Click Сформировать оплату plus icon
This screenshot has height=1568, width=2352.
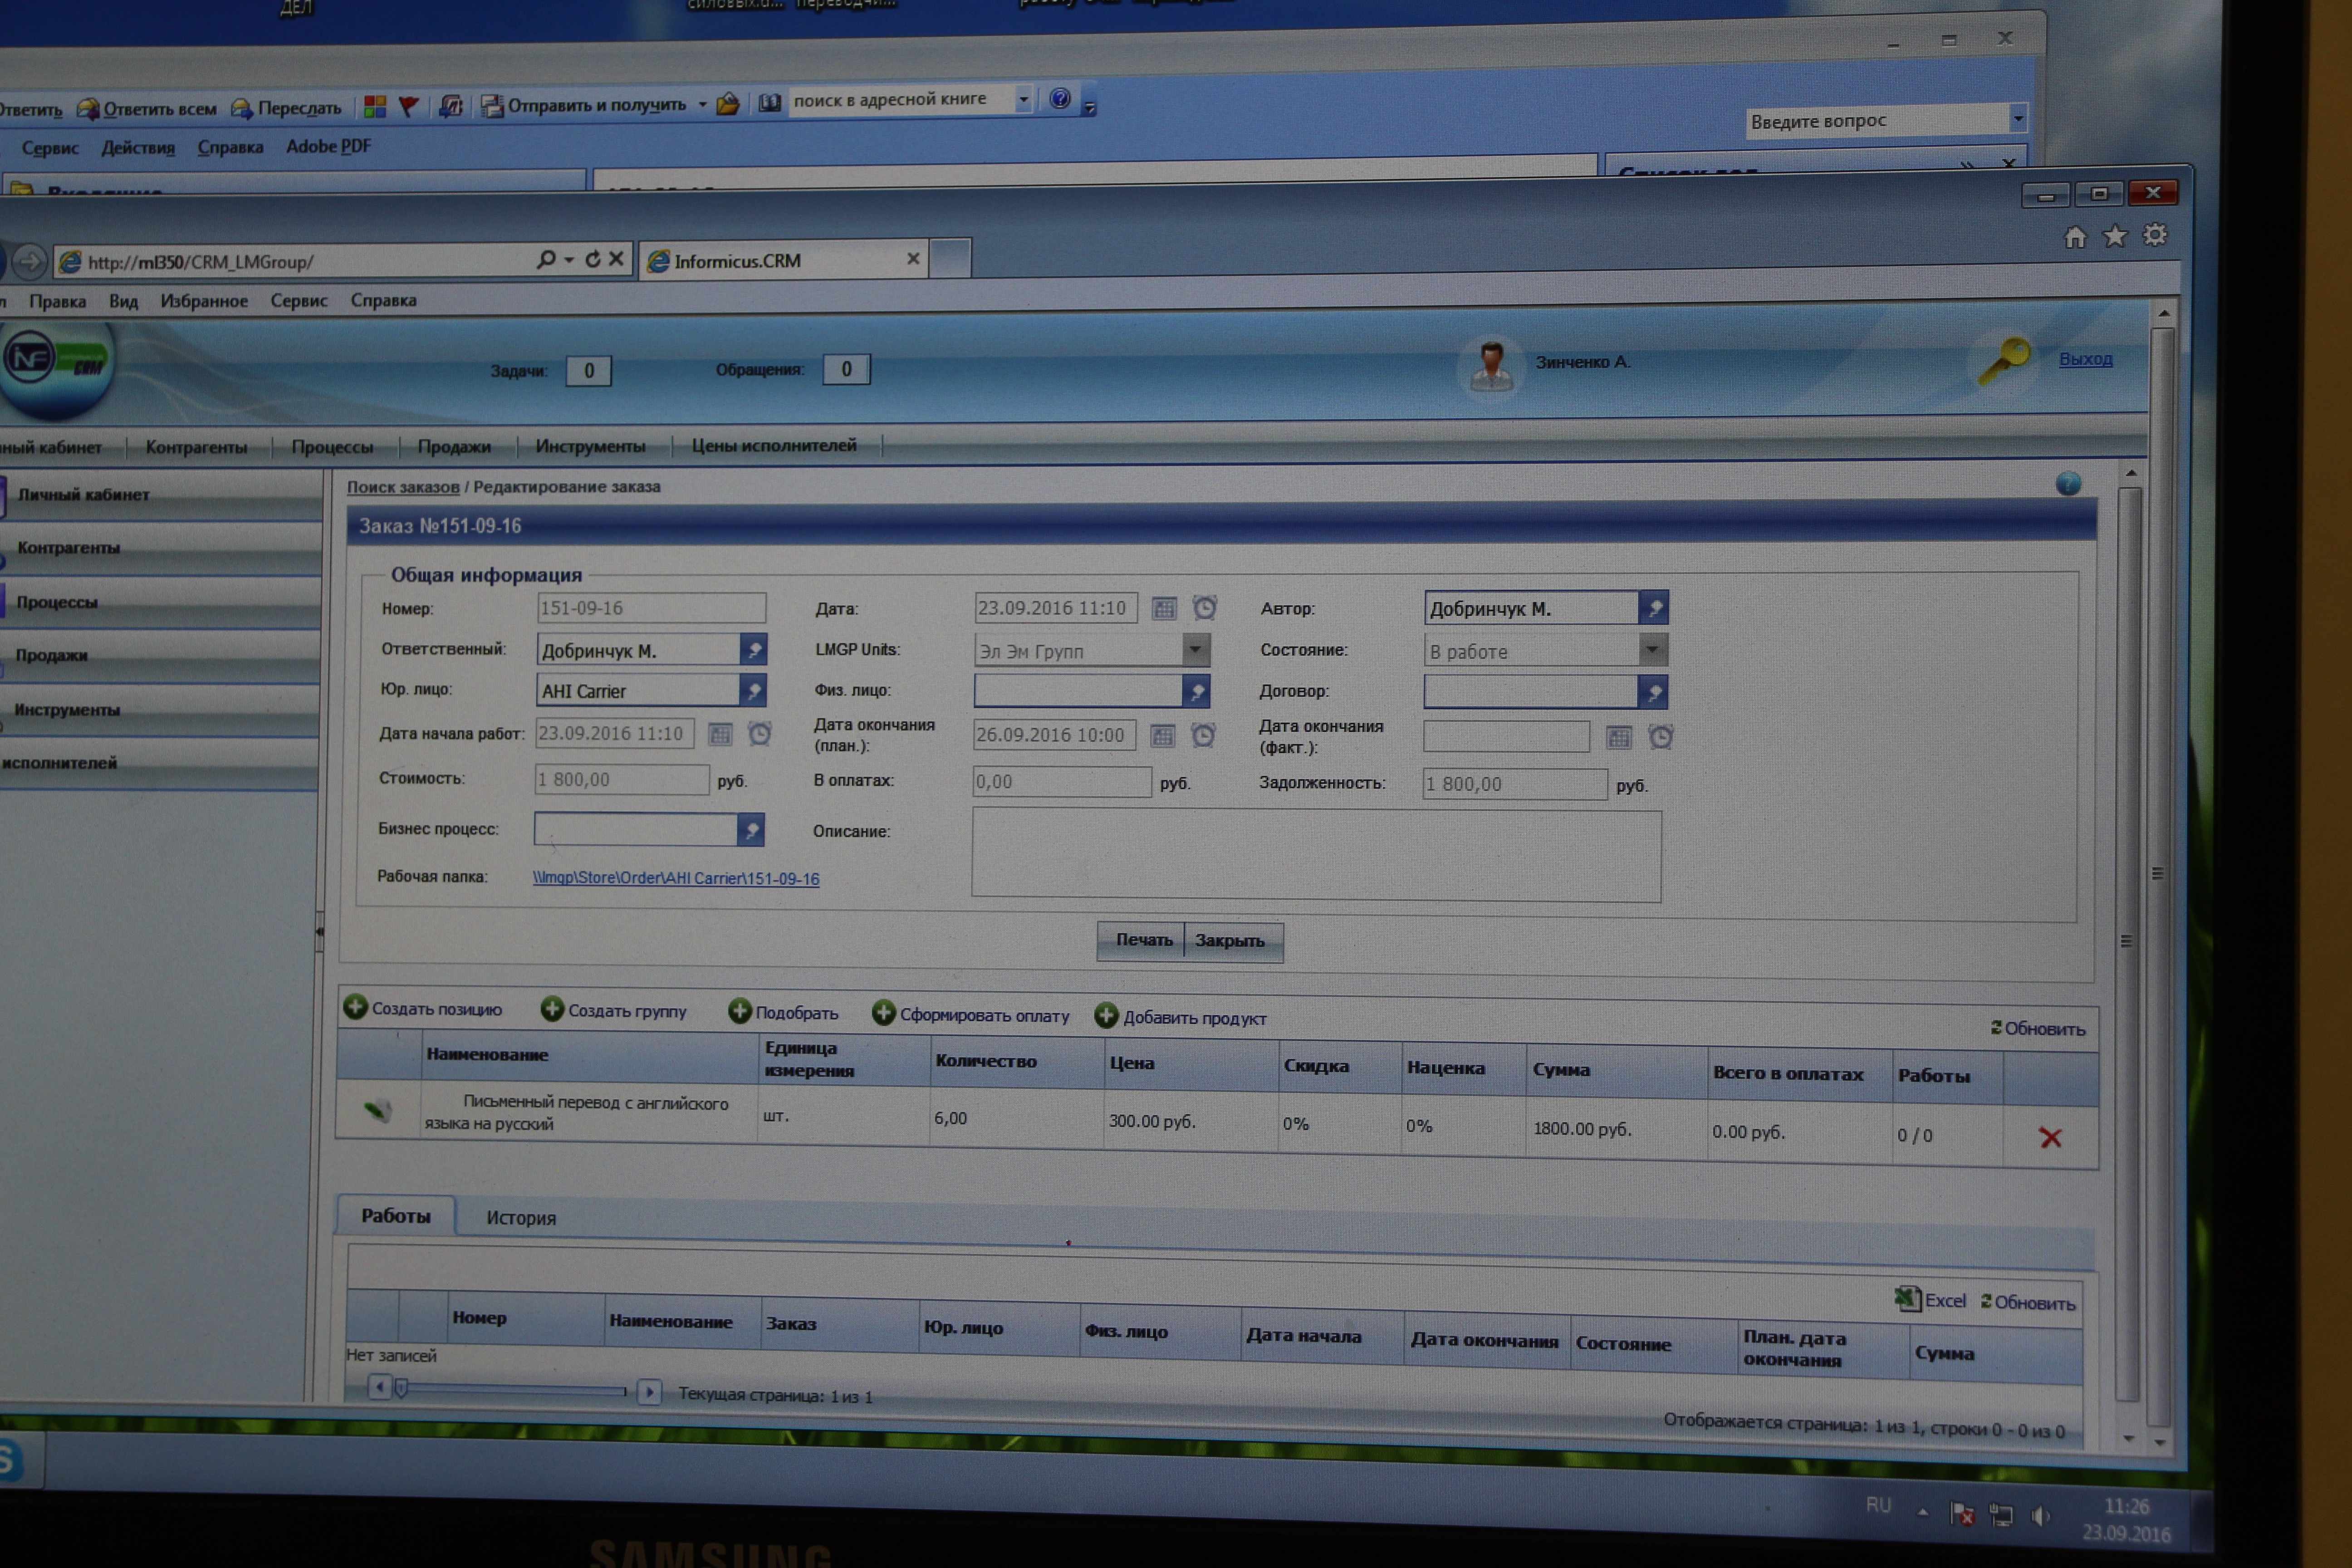[x=883, y=1013]
